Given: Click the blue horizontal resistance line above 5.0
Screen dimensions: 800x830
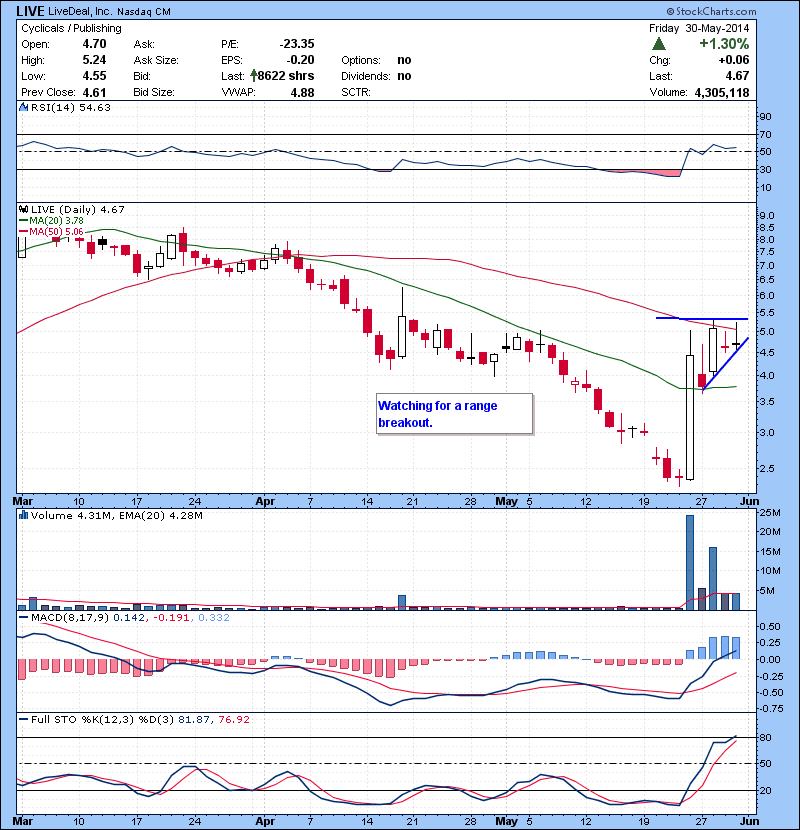Looking at the screenshot, I should 701,318.
